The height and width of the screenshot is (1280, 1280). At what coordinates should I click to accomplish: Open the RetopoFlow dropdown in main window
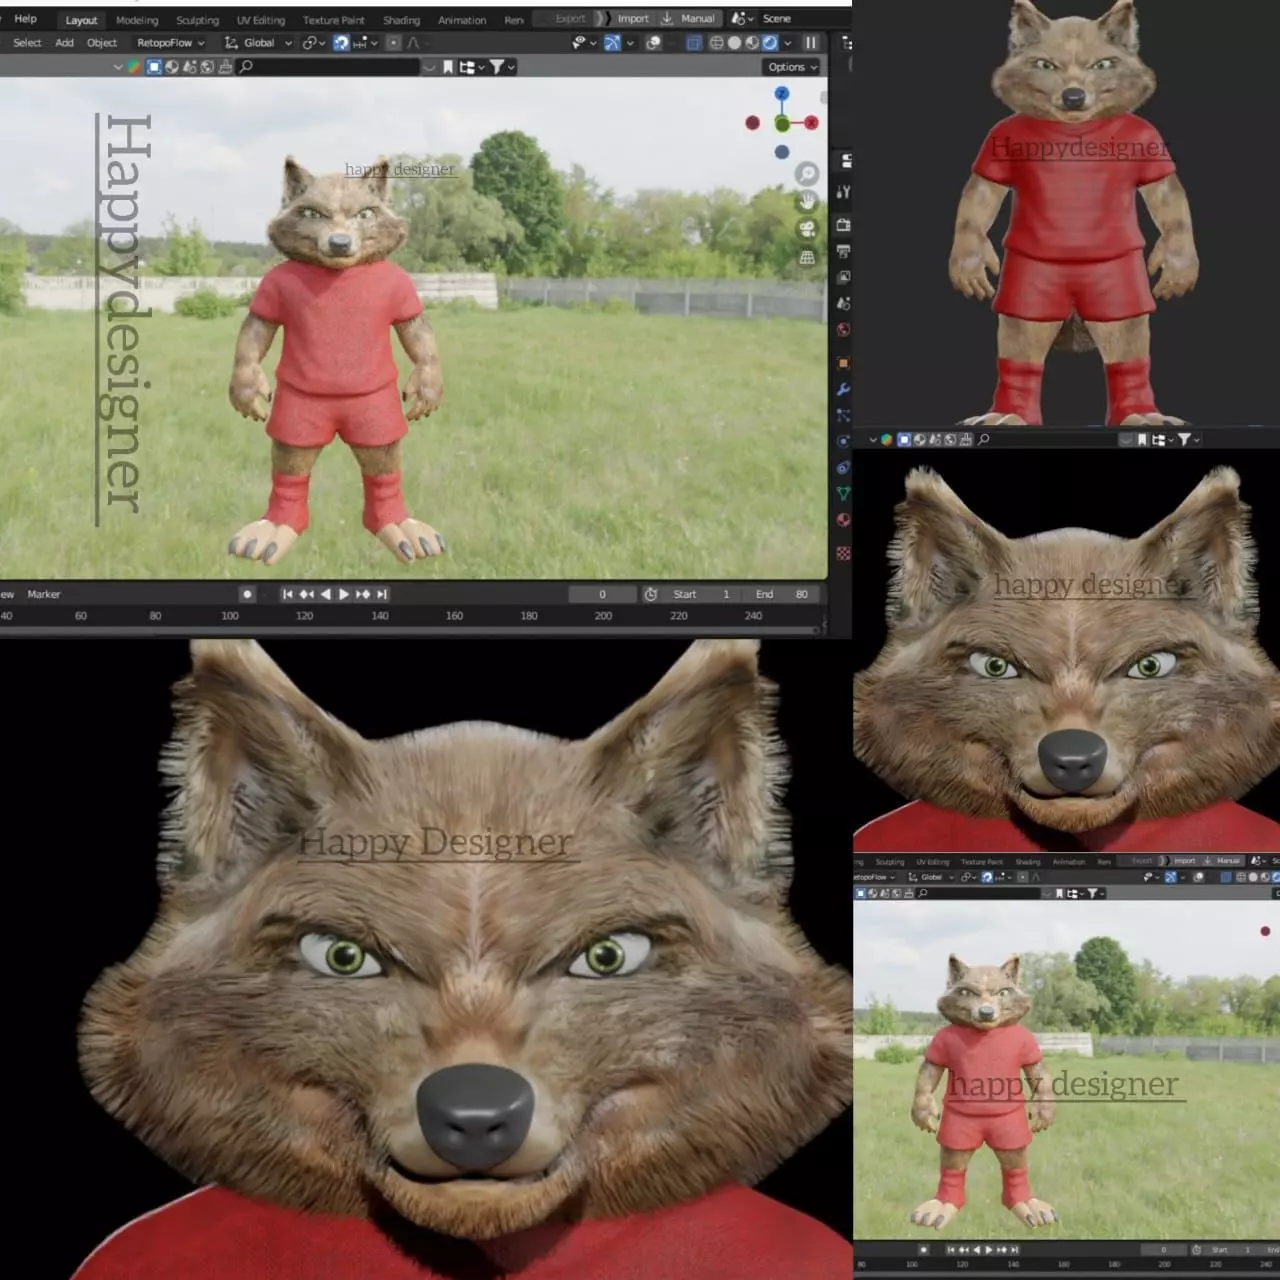tap(170, 43)
